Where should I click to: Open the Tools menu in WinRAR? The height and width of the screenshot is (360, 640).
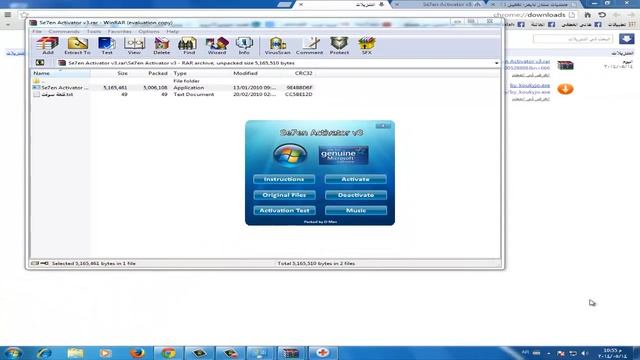click(x=93, y=31)
